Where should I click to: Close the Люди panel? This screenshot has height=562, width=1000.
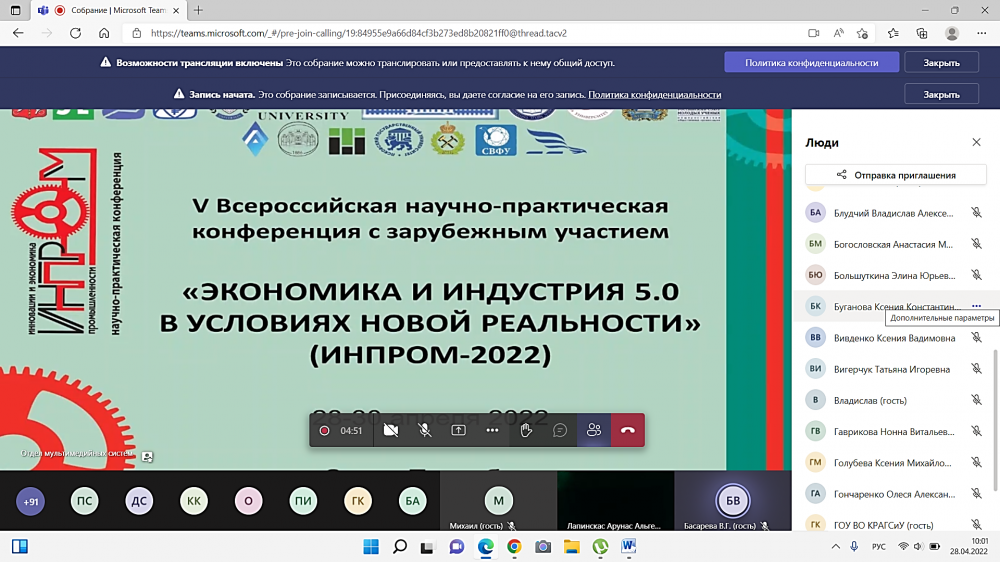(976, 143)
